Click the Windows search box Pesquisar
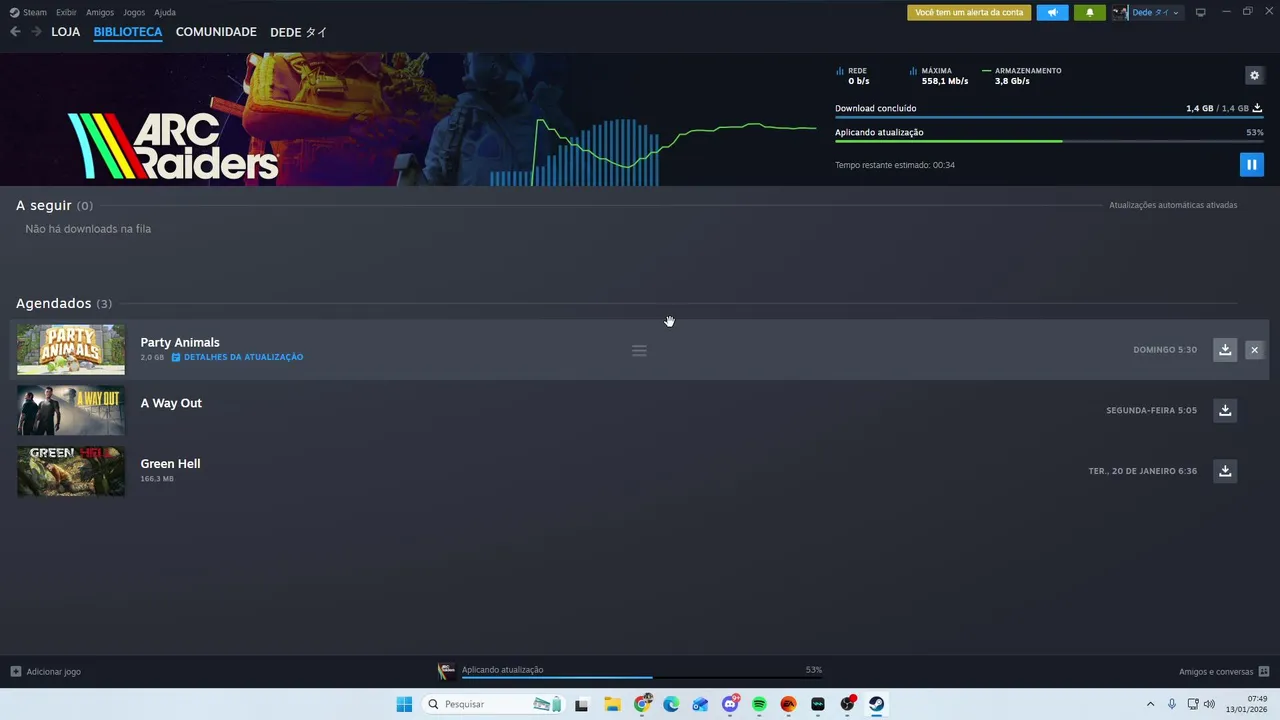The width and height of the screenshot is (1280, 720). pyautogui.click(x=494, y=704)
